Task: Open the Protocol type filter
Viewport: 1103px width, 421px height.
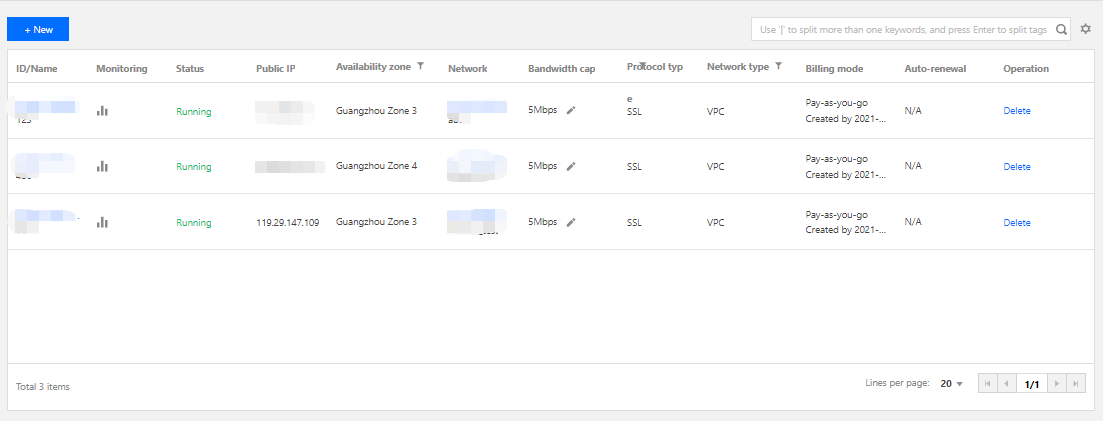Action: point(641,64)
